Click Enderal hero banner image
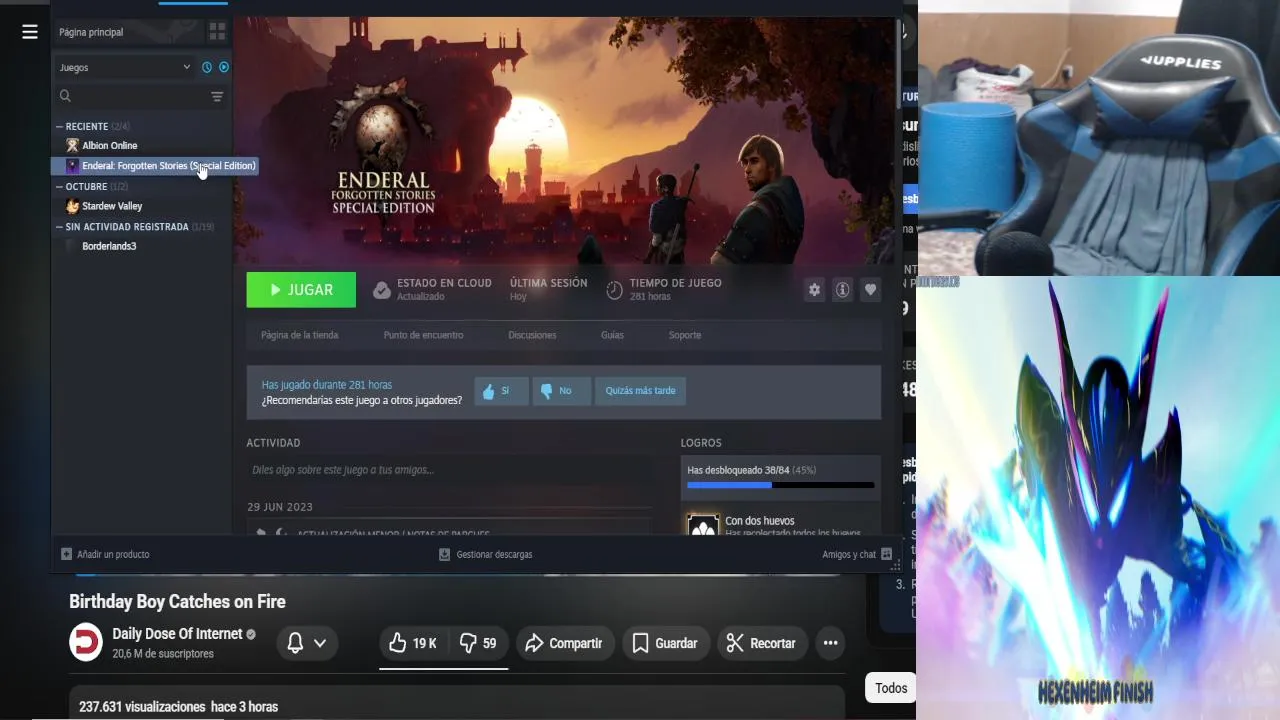Screen dimensions: 1280x720 (x=566, y=140)
